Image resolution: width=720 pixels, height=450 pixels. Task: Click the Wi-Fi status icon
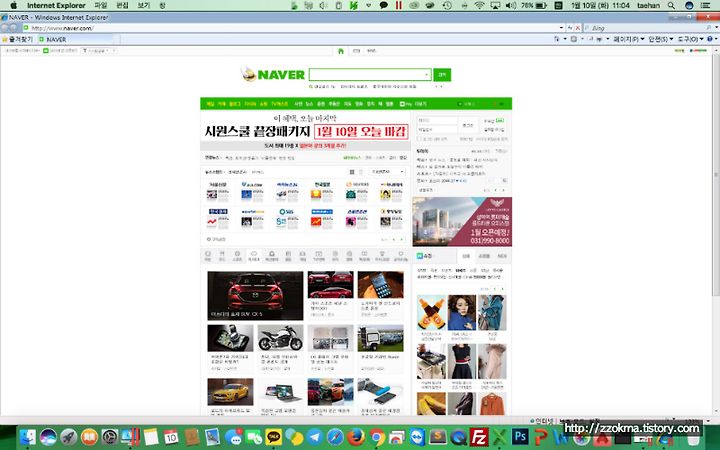(x=479, y=6)
